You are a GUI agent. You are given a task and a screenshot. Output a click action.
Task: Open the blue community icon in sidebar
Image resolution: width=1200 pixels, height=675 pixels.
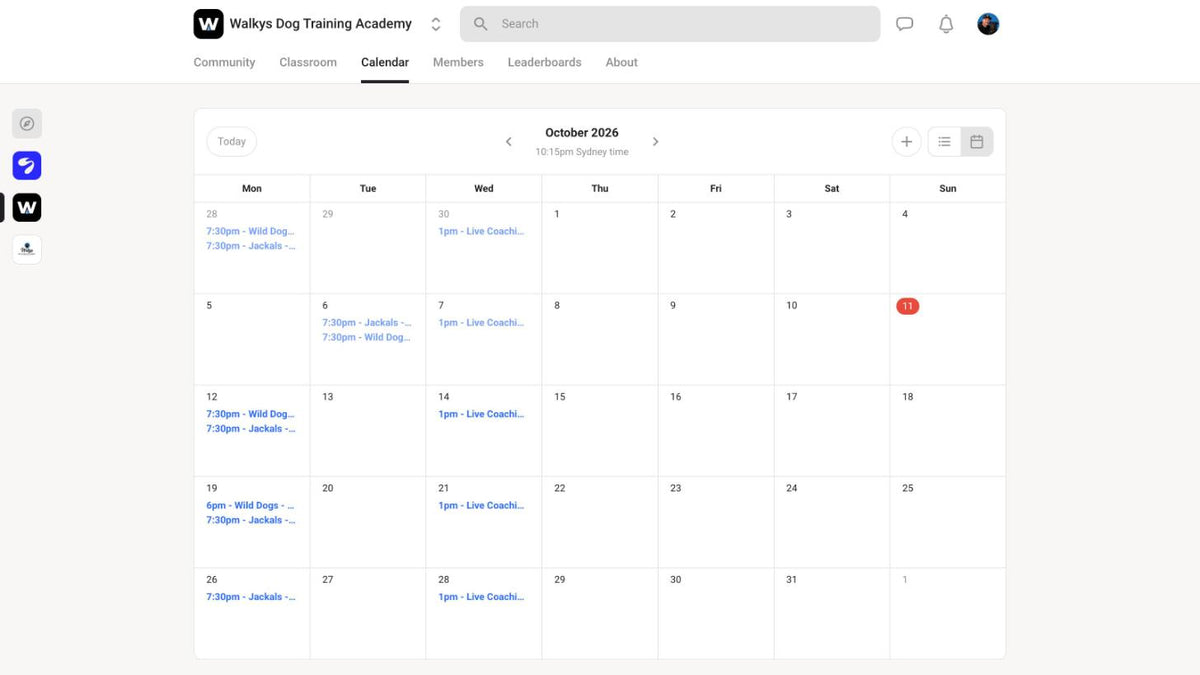27,165
